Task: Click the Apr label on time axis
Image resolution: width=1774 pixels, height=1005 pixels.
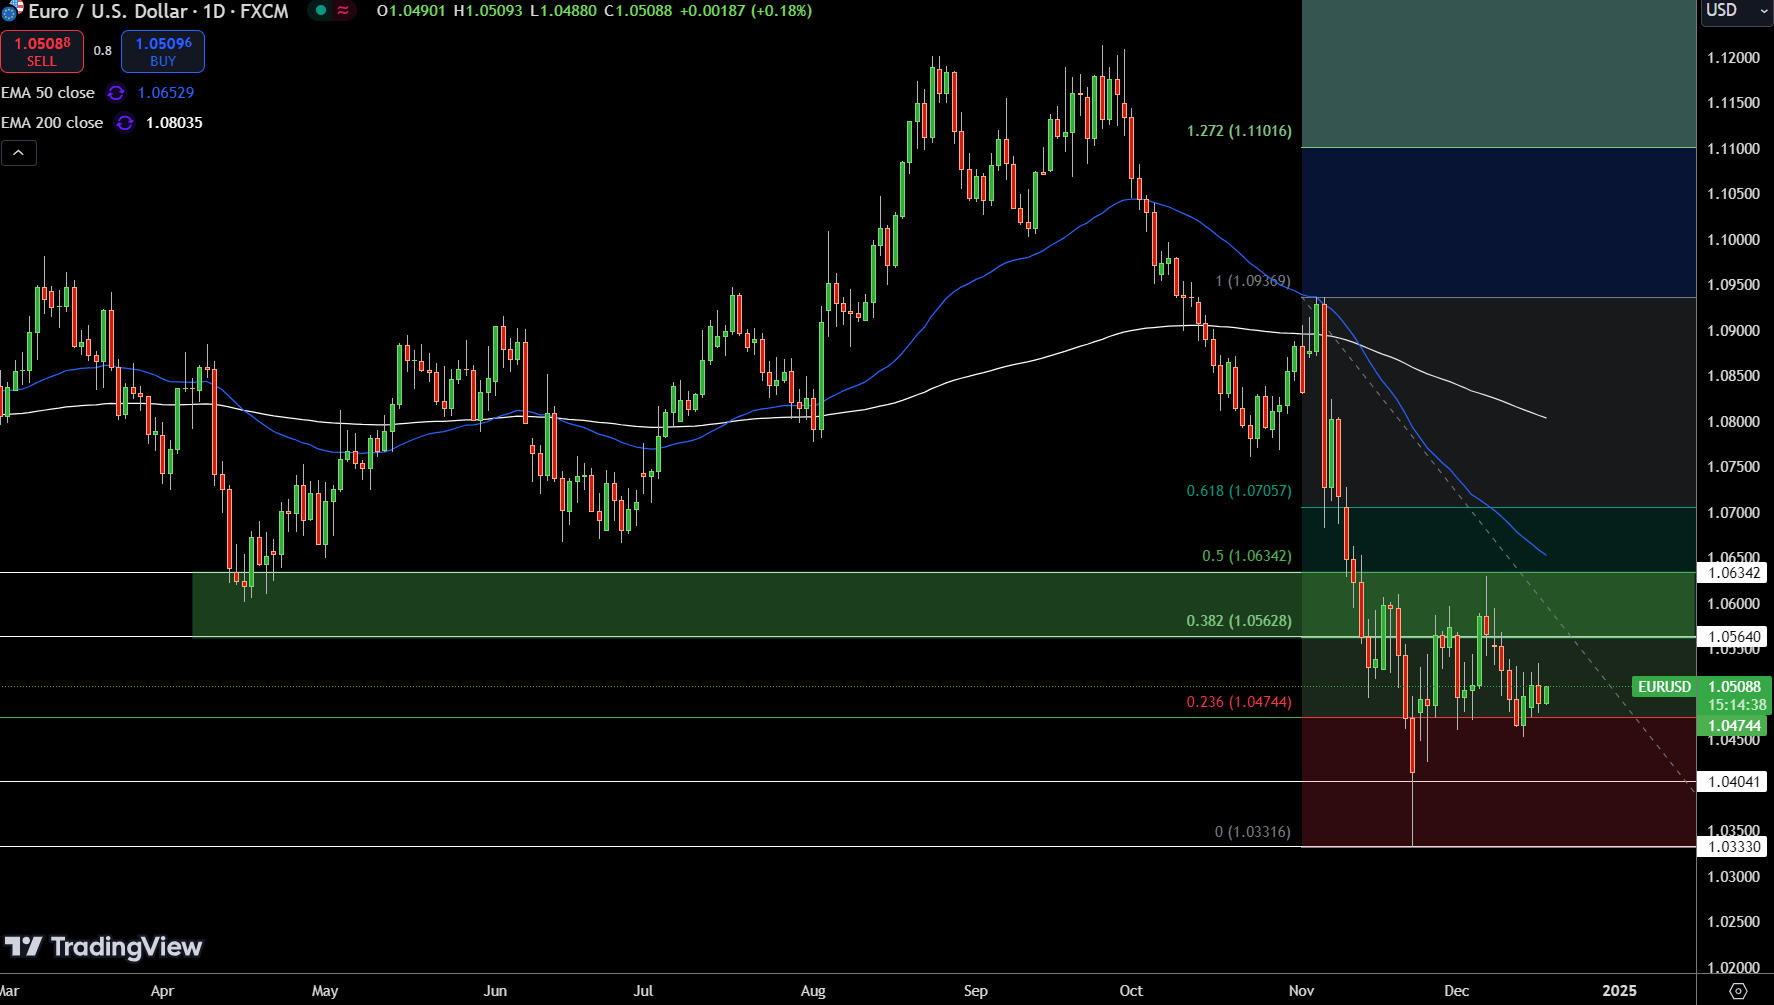Action: tap(162, 991)
